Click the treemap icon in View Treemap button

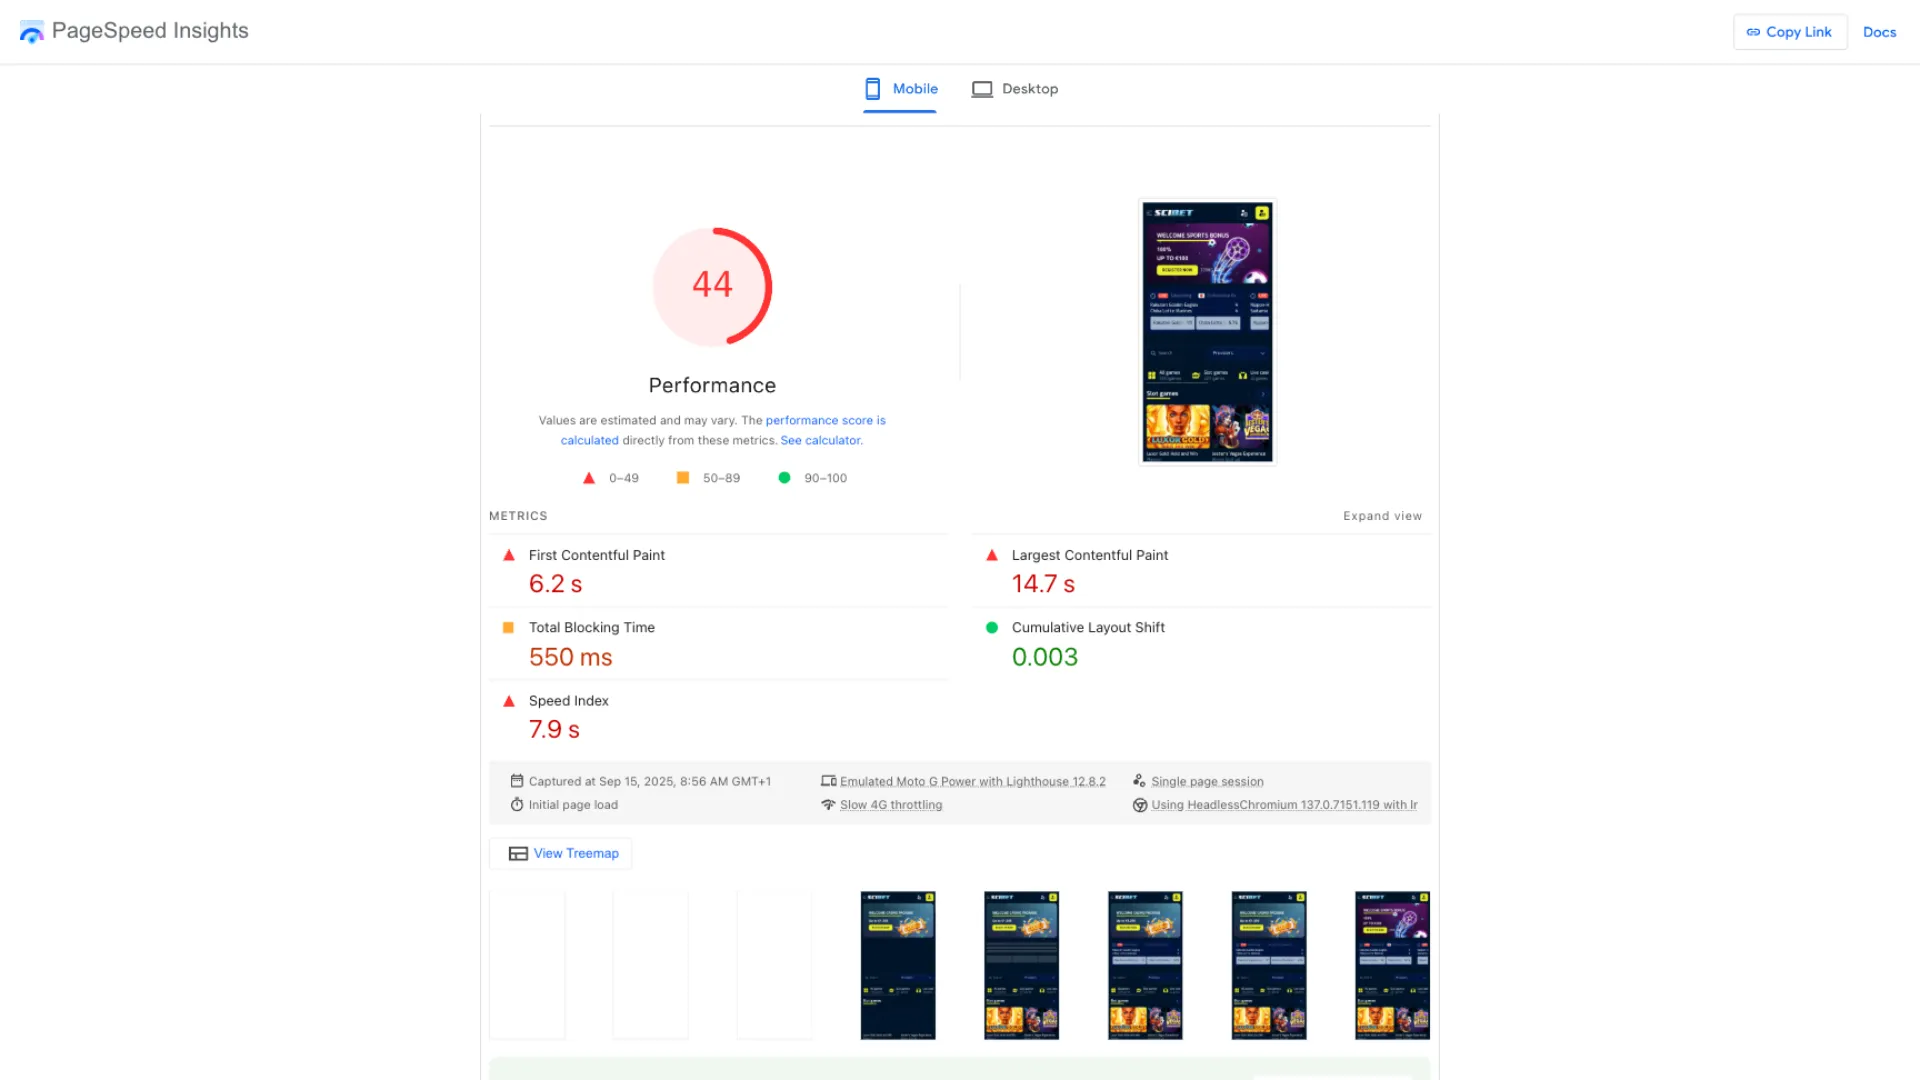coord(518,853)
